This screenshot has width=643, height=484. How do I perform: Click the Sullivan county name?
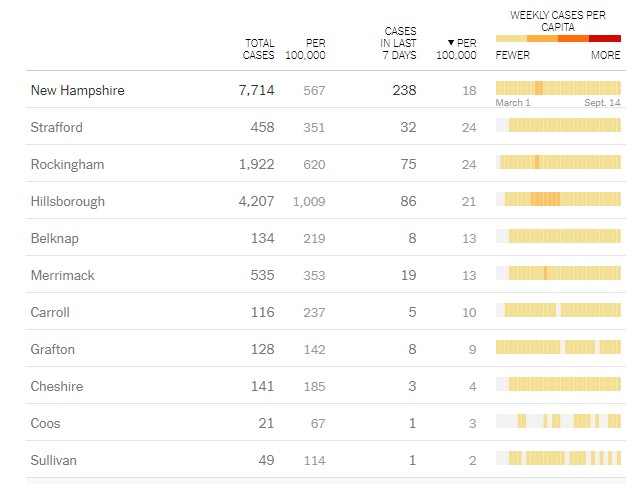click(54, 461)
